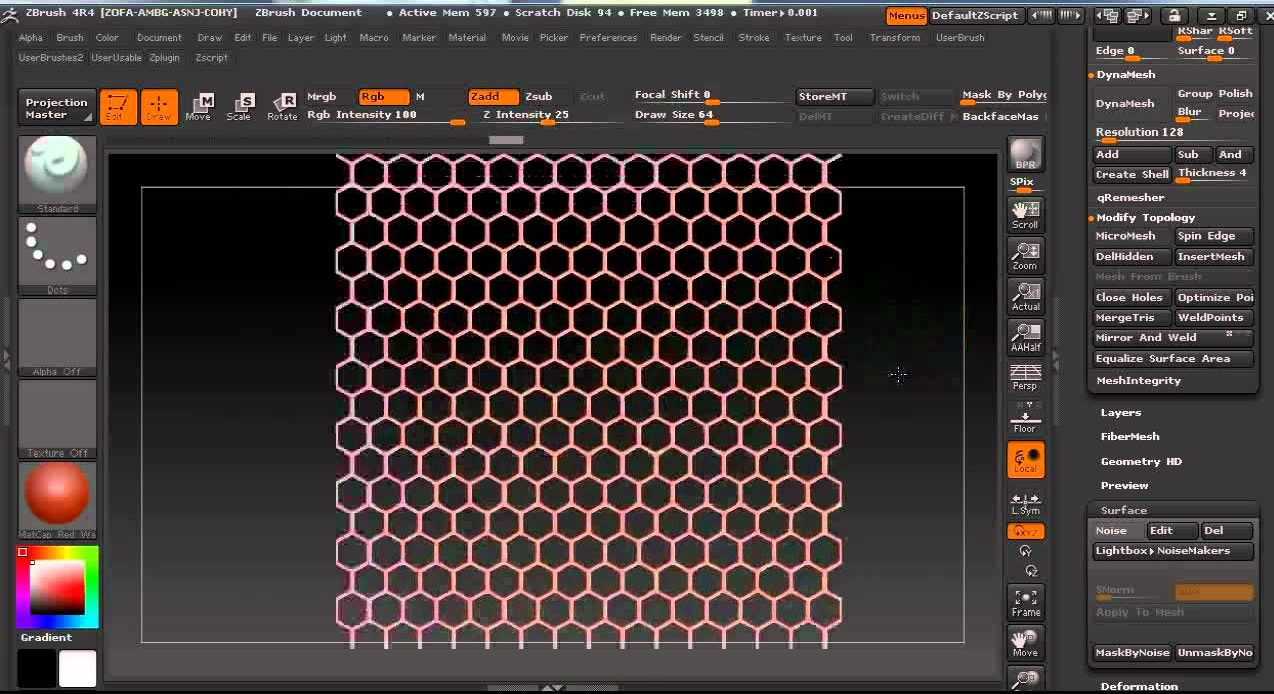This screenshot has width=1274, height=694.
Task: Open the Alpha Off selector
Action: point(57,338)
